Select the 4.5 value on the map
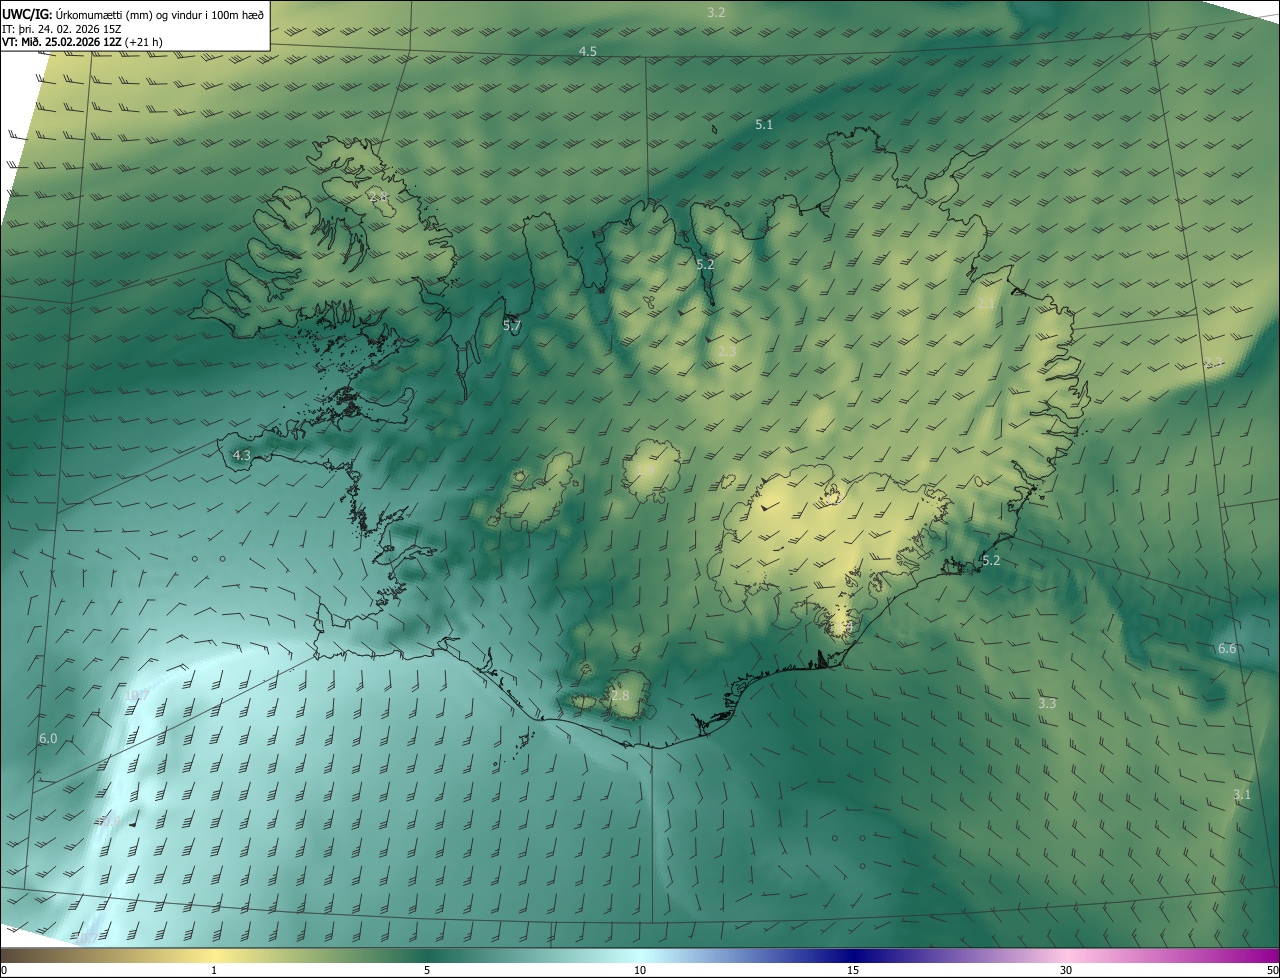 point(588,51)
